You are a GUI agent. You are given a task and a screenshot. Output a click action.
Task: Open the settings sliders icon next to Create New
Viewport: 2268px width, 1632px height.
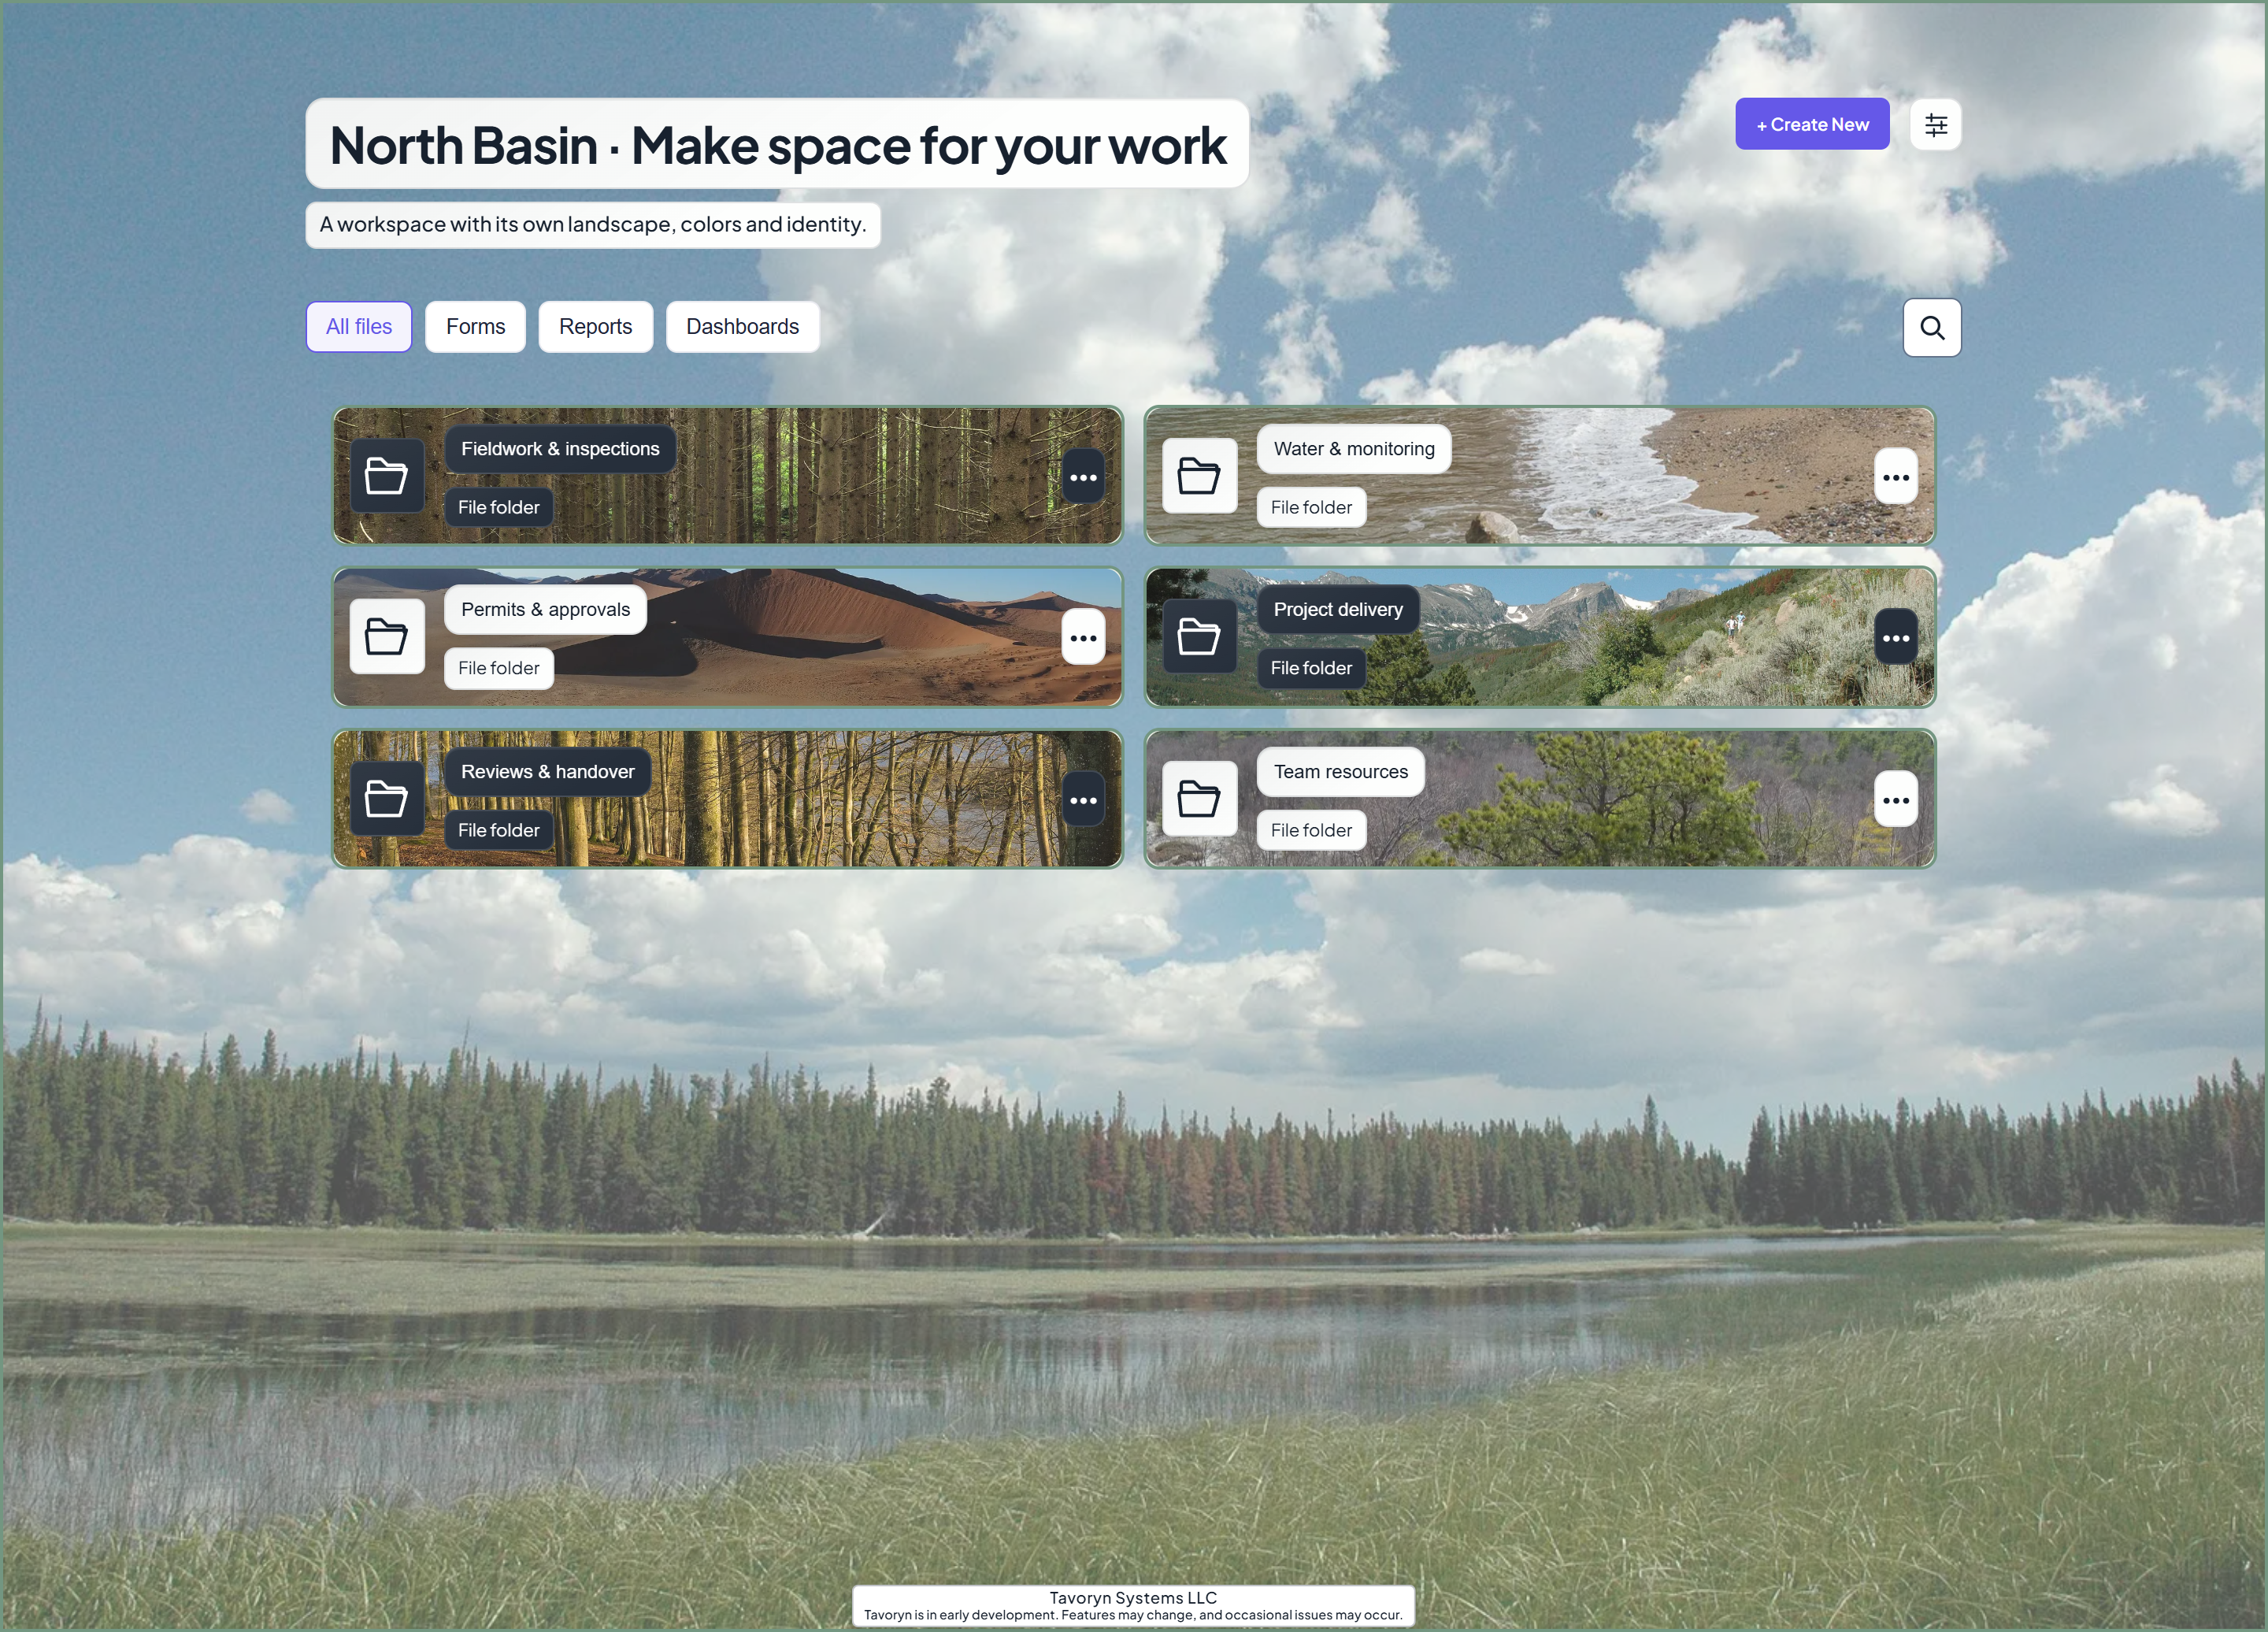1935,125
